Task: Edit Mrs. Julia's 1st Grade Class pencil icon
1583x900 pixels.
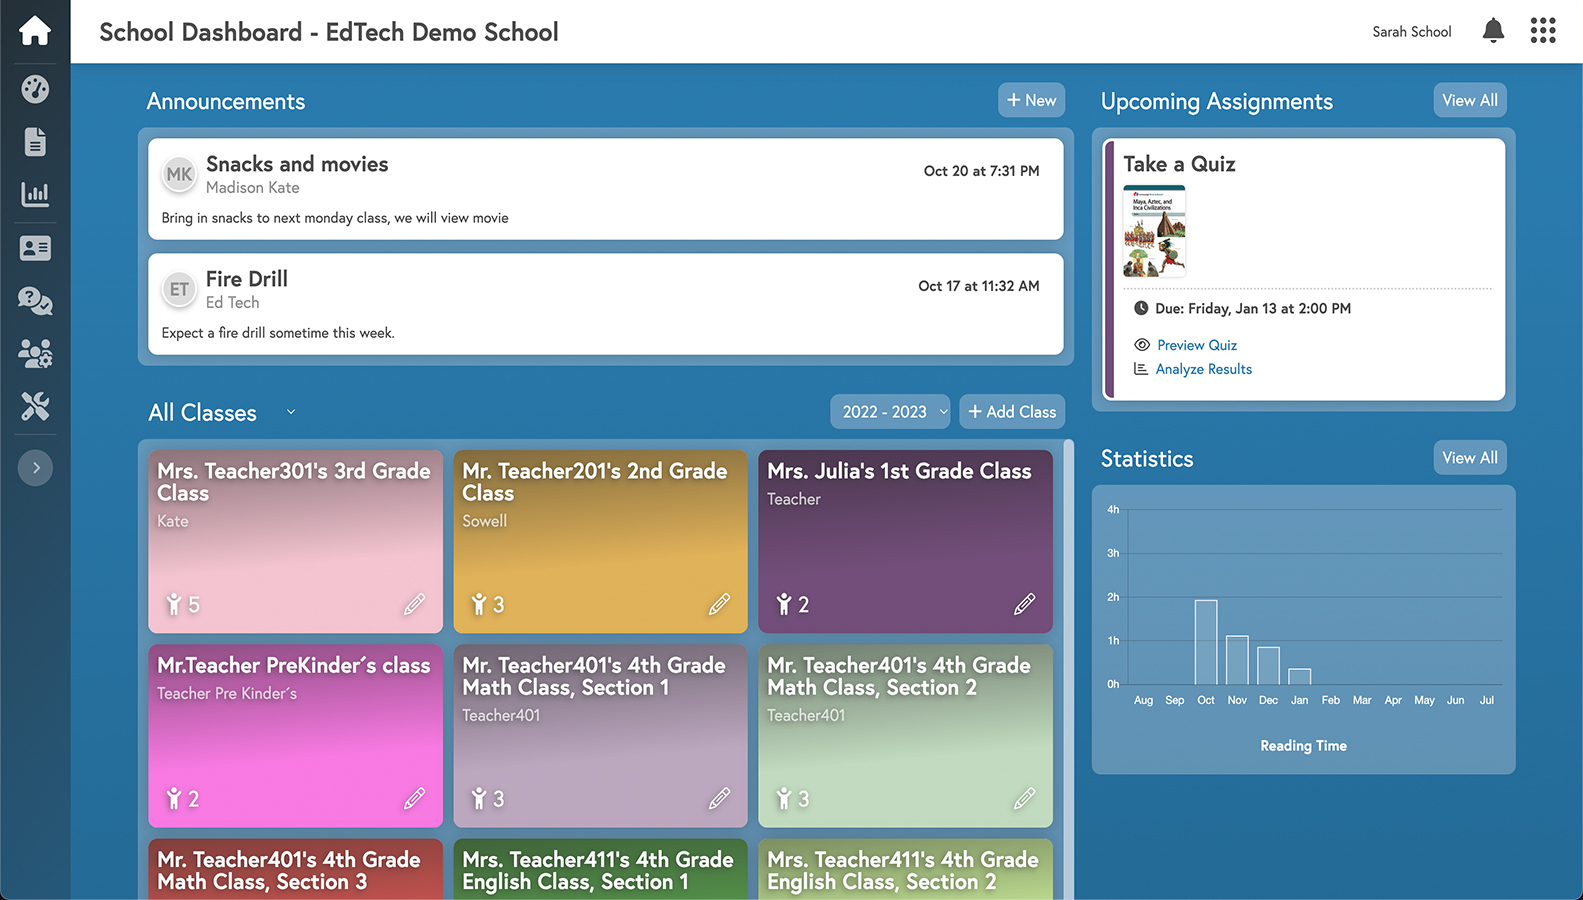Action: click(x=1024, y=604)
